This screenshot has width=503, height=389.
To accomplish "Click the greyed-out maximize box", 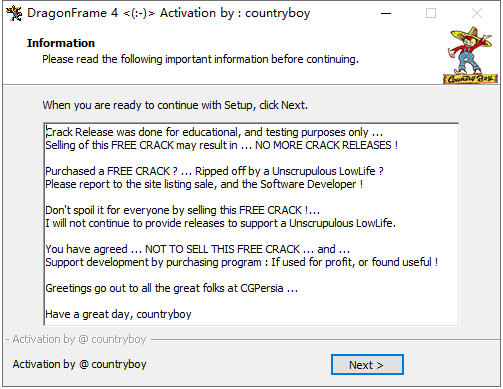I will click(431, 14).
